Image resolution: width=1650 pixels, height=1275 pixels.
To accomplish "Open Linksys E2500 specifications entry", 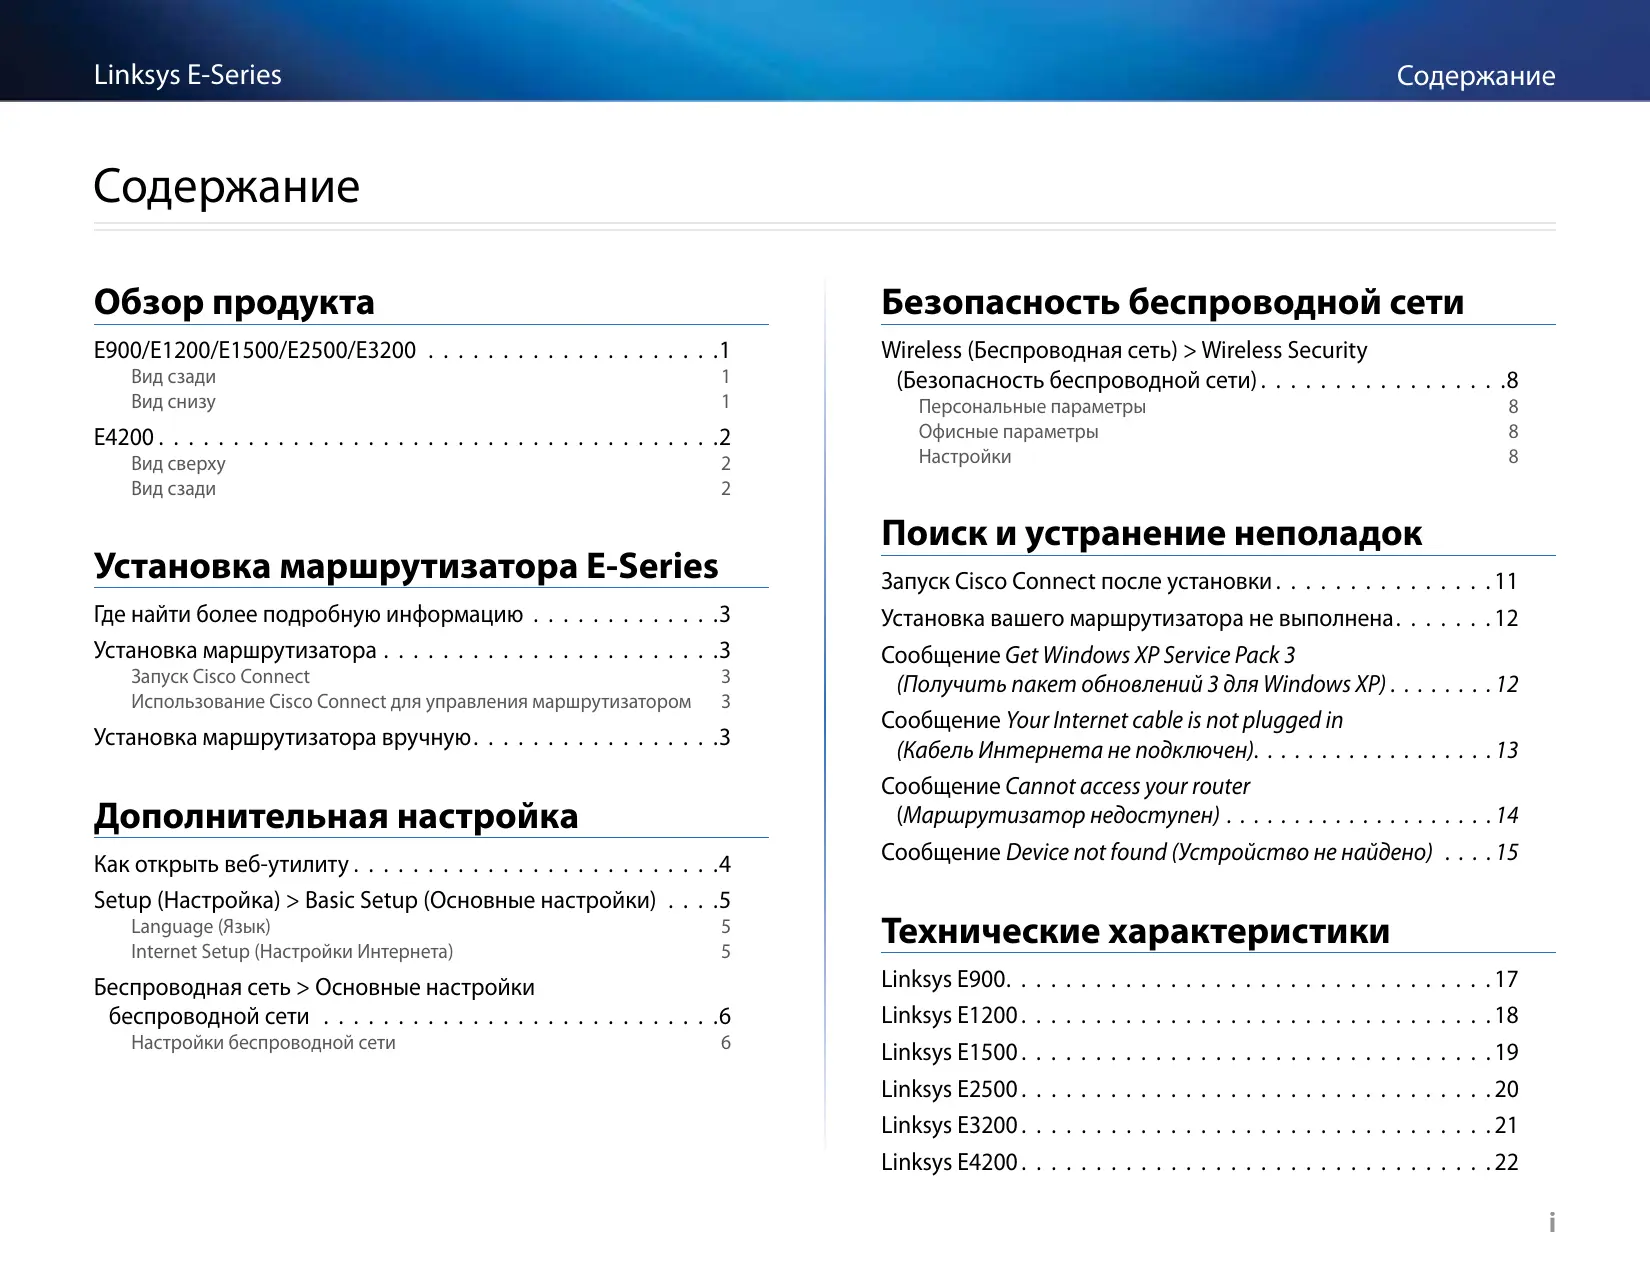I will (949, 1090).
